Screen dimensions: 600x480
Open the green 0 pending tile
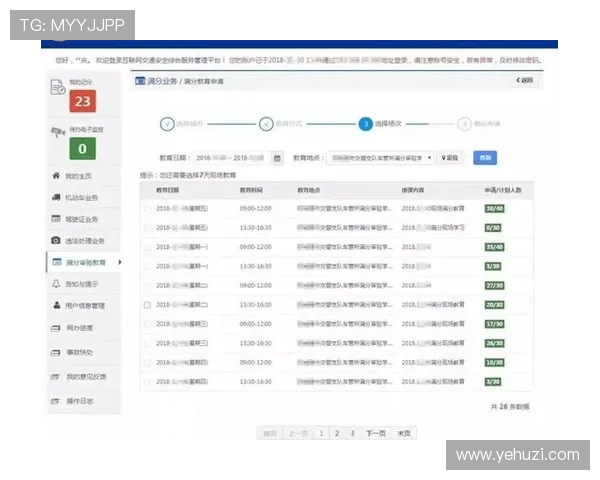click(x=83, y=149)
